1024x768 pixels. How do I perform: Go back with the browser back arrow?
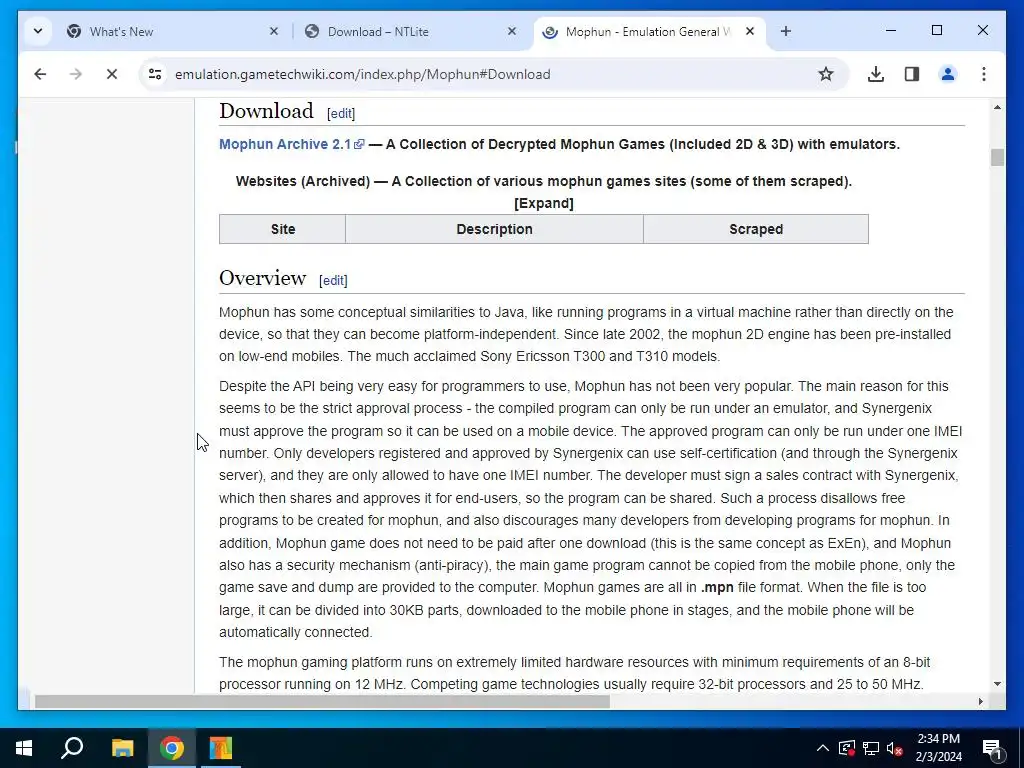(40, 74)
